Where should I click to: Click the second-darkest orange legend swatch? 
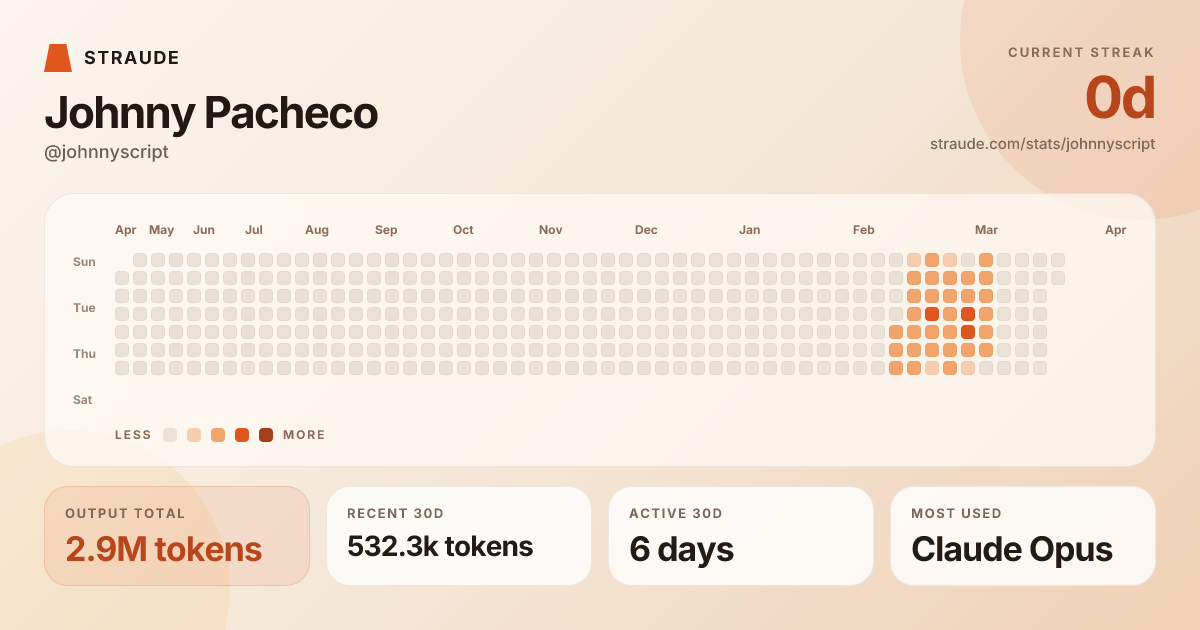(x=242, y=435)
